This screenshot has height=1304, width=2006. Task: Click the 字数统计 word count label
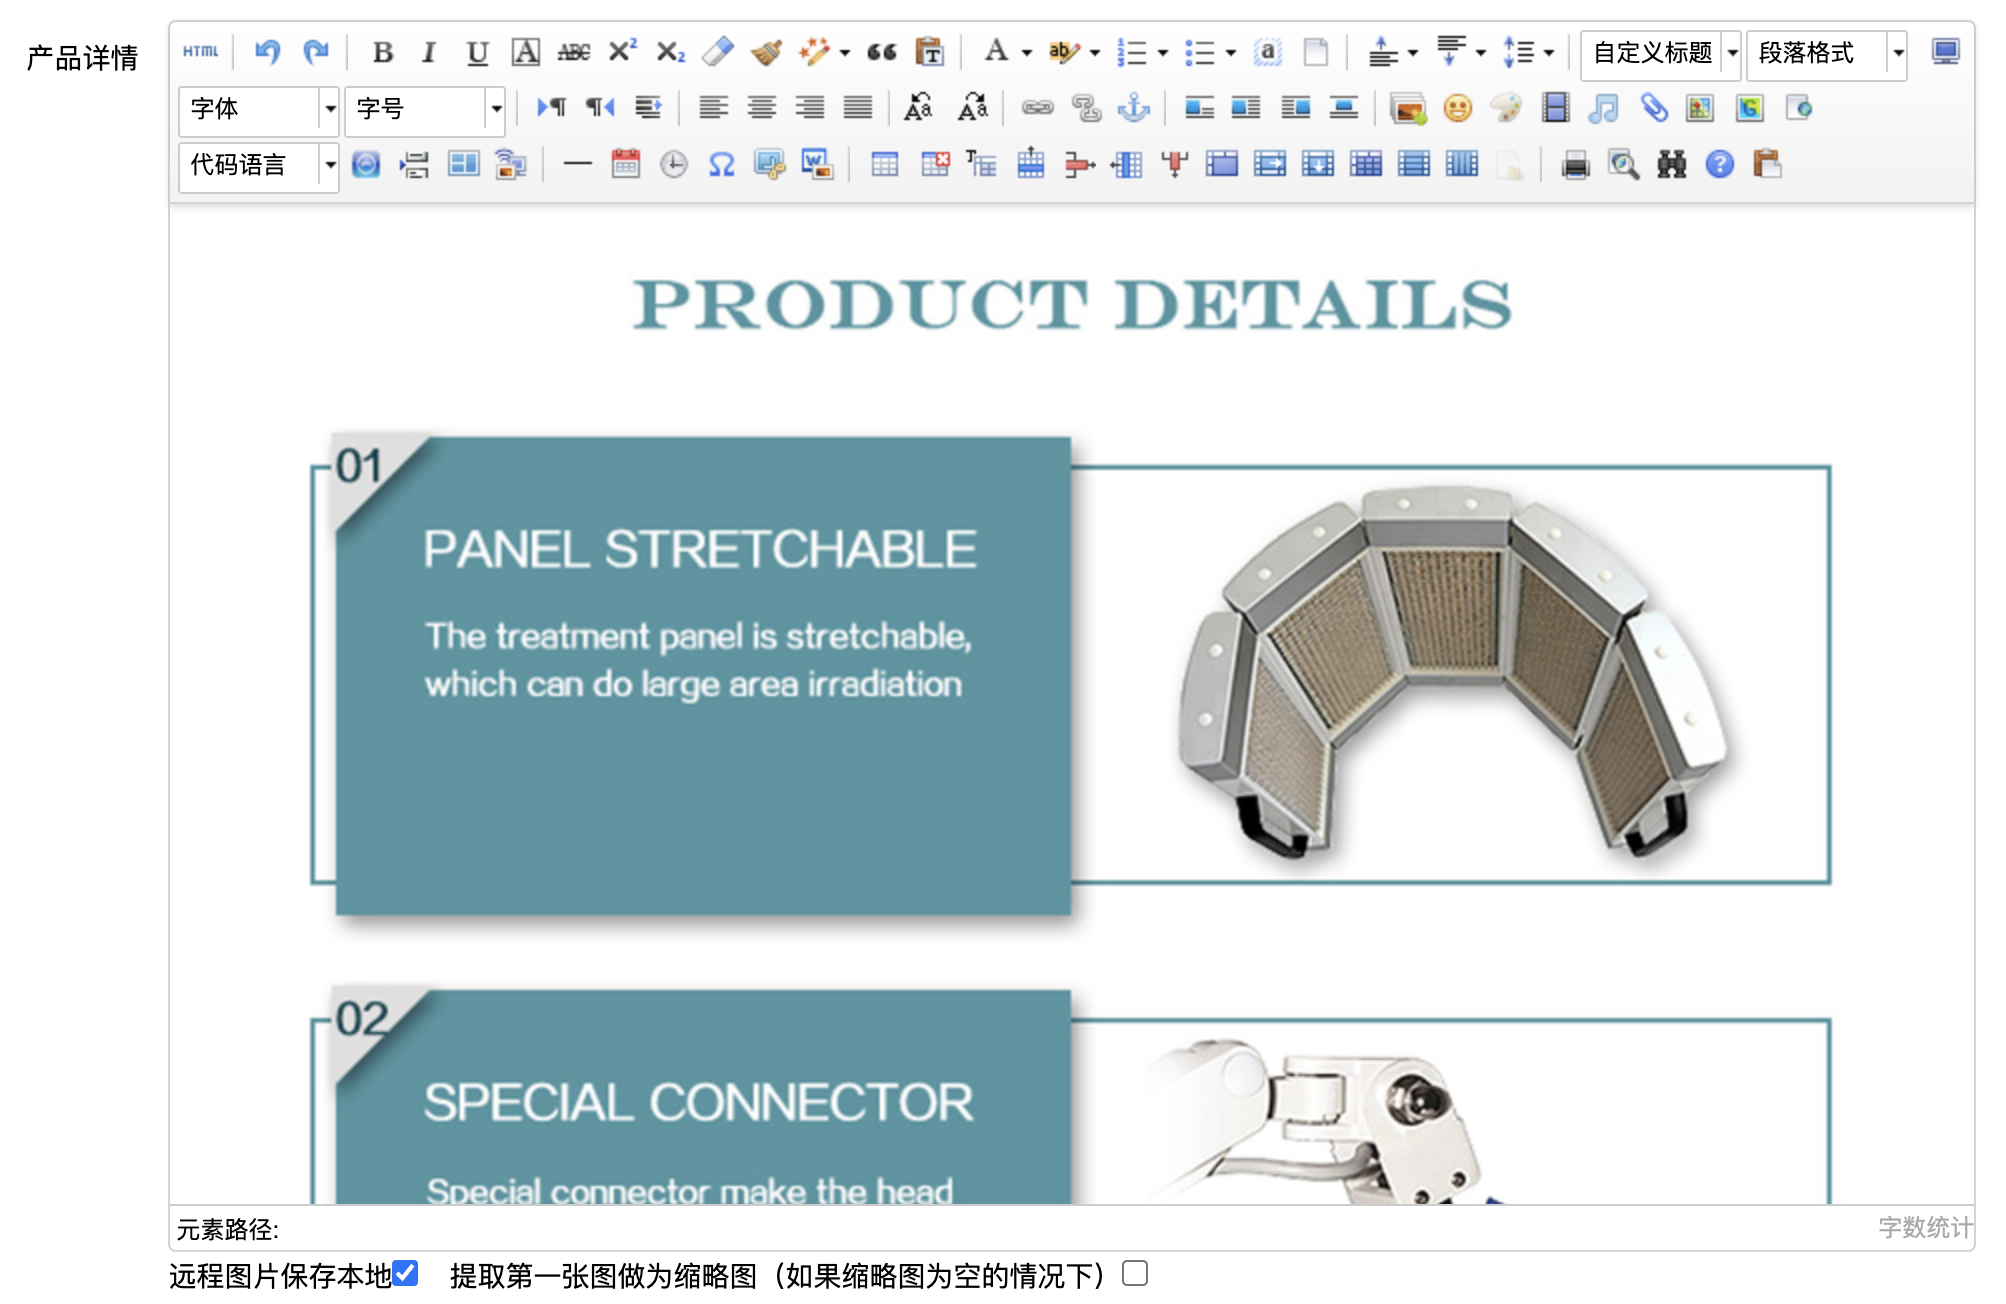tap(1924, 1227)
